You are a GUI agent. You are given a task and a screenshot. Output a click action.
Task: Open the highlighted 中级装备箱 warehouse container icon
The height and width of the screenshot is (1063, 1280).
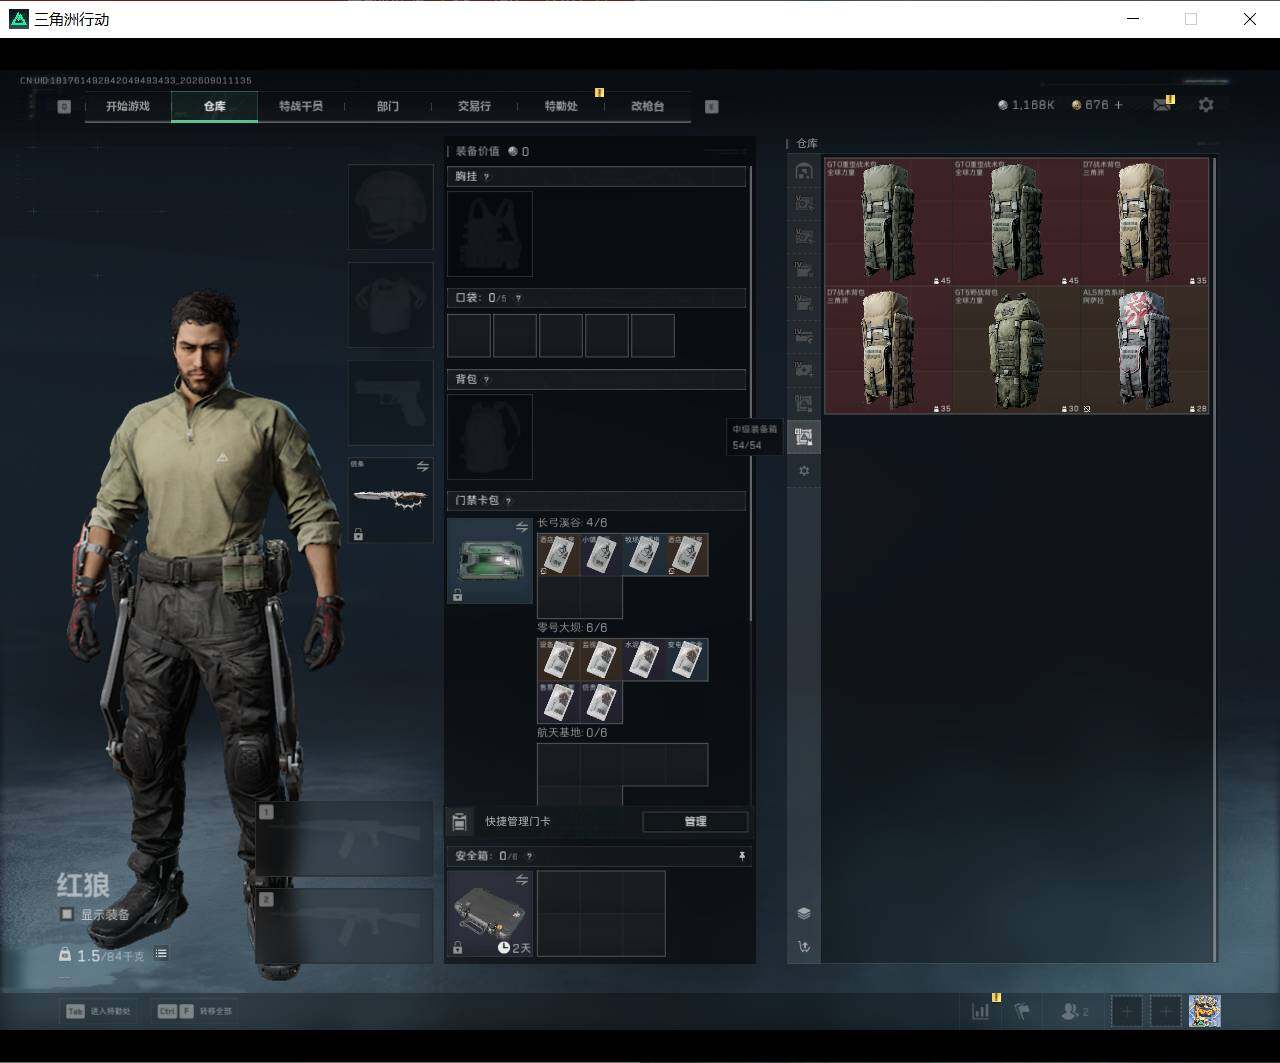coord(803,436)
